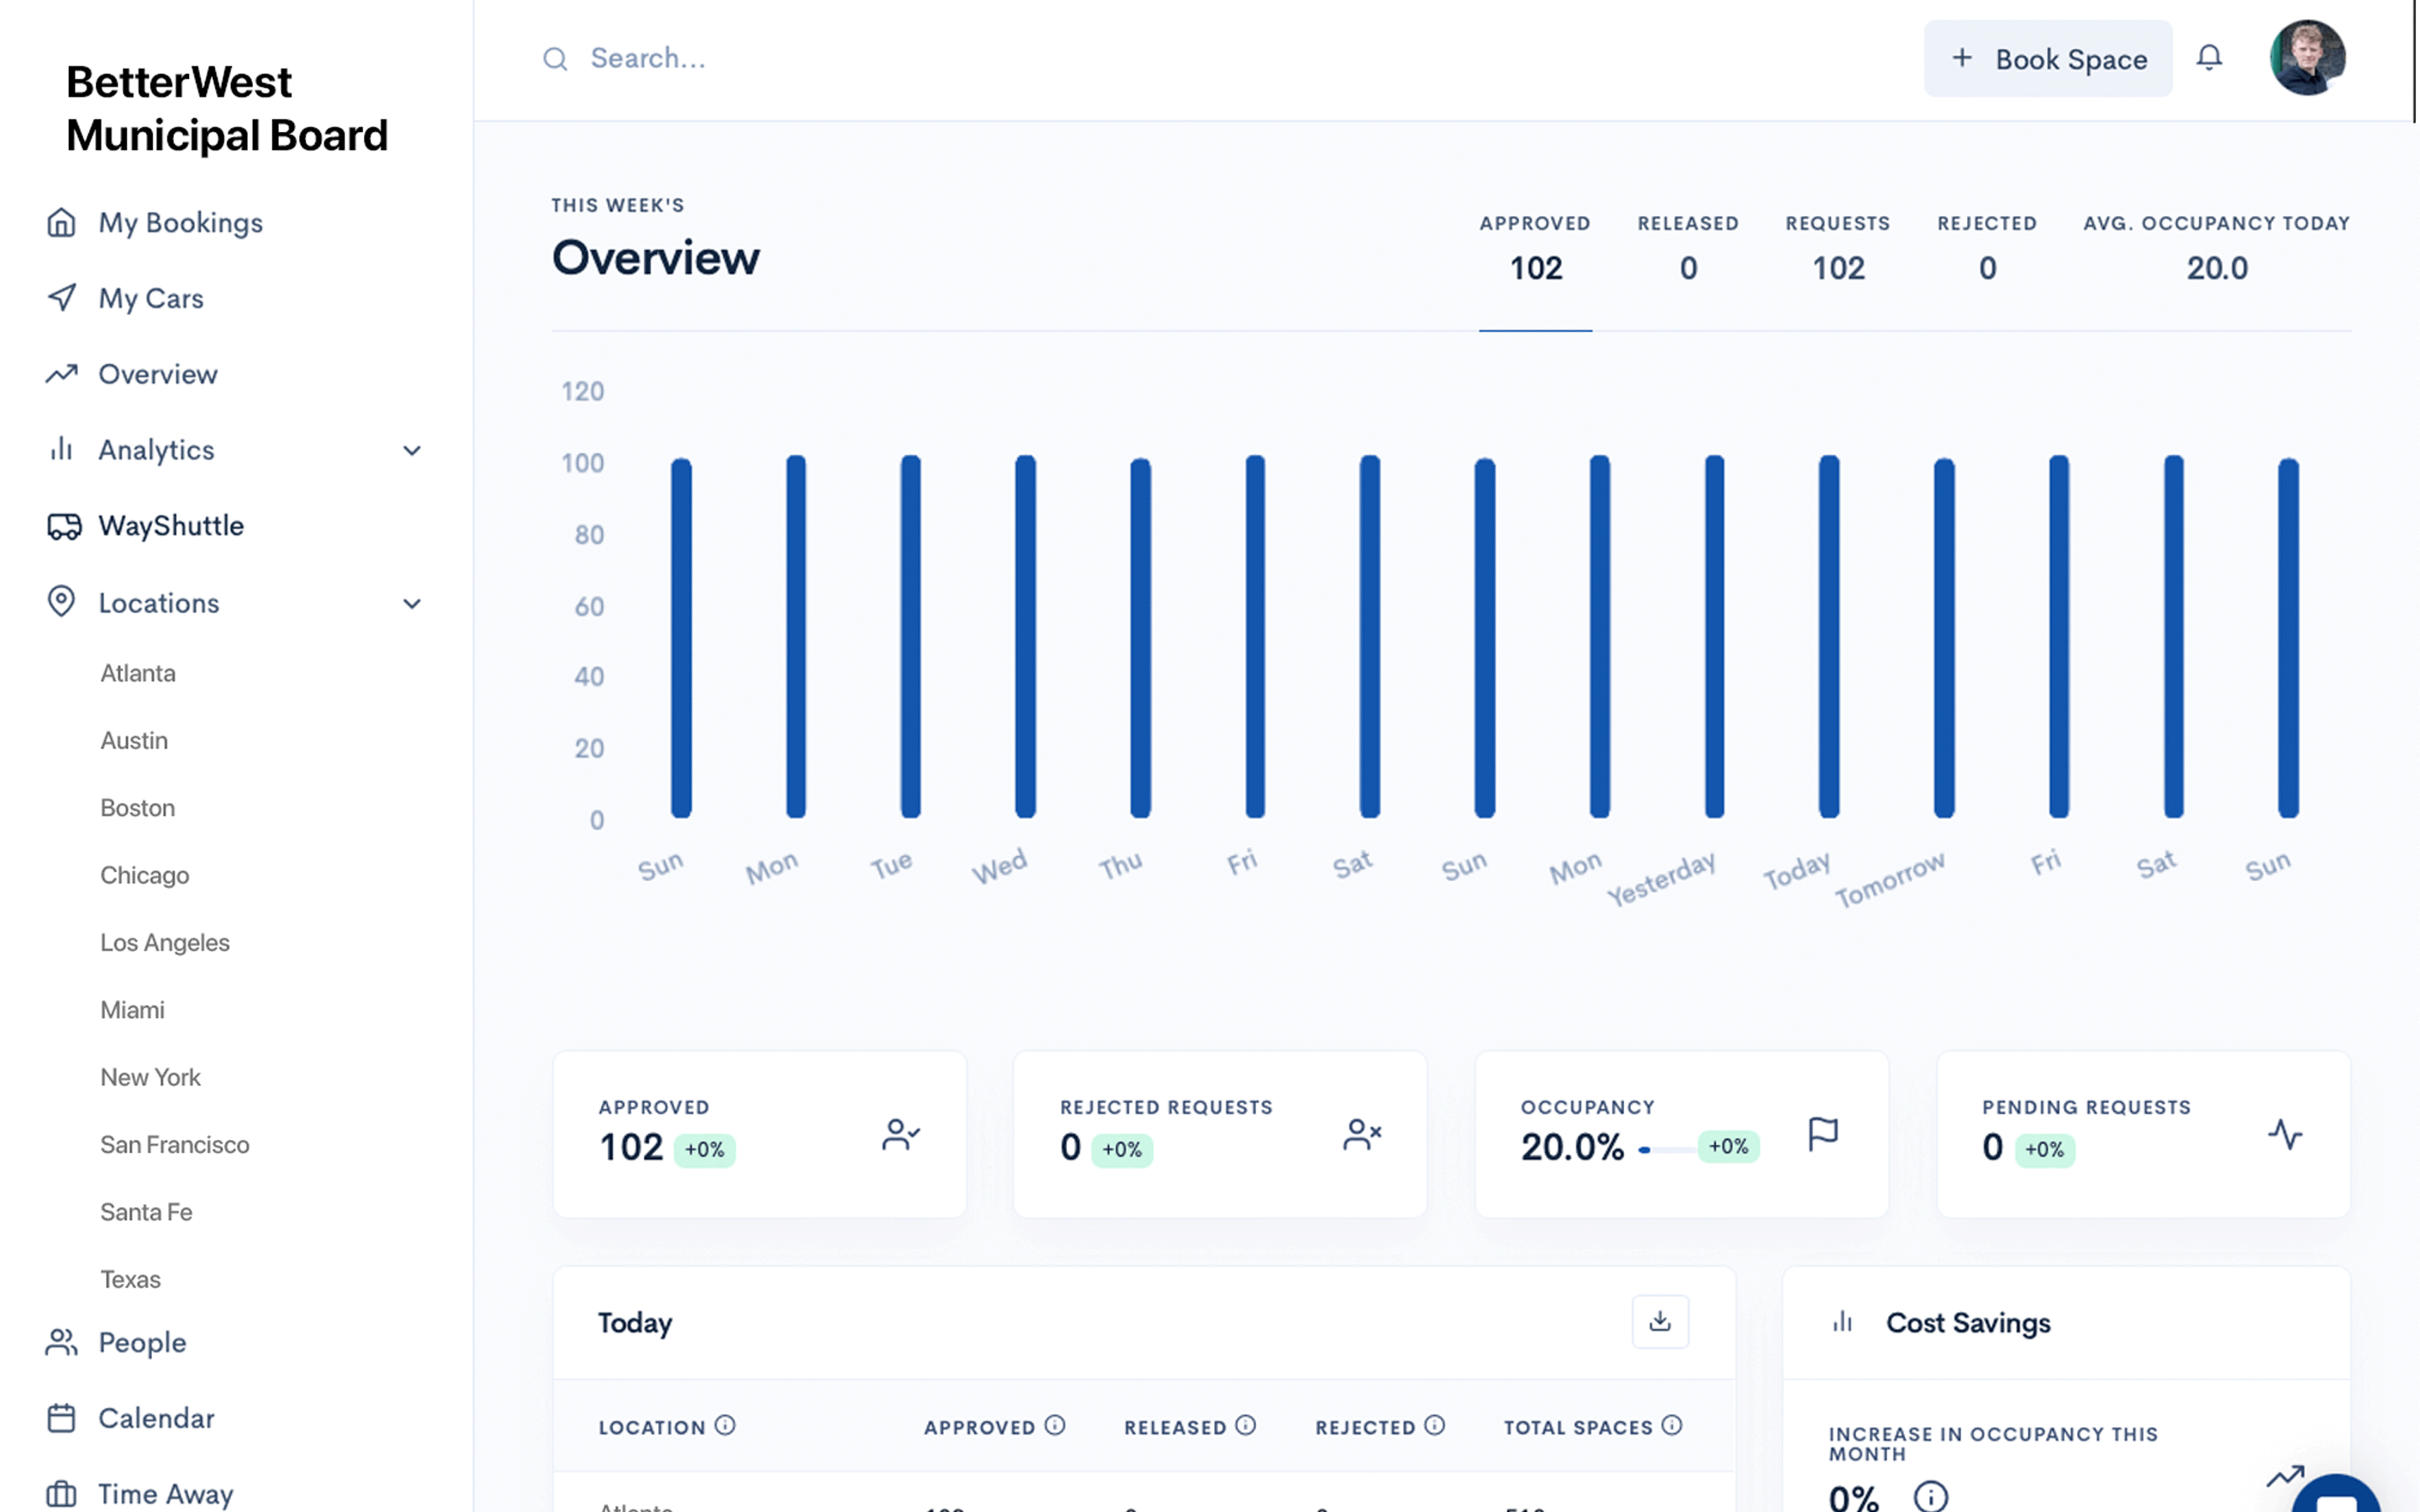Open the San Francisco location link

click(175, 1144)
